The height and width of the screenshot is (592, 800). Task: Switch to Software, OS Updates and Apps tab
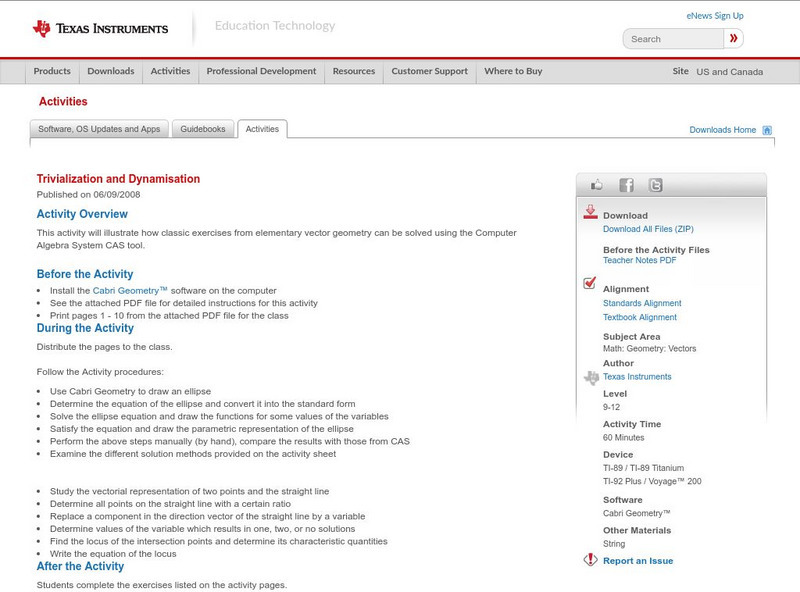99,129
